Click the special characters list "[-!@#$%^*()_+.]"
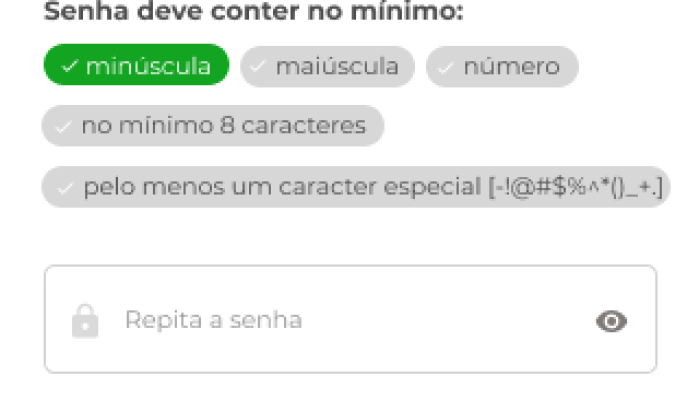The image size is (699, 400). click(x=575, y=187)
